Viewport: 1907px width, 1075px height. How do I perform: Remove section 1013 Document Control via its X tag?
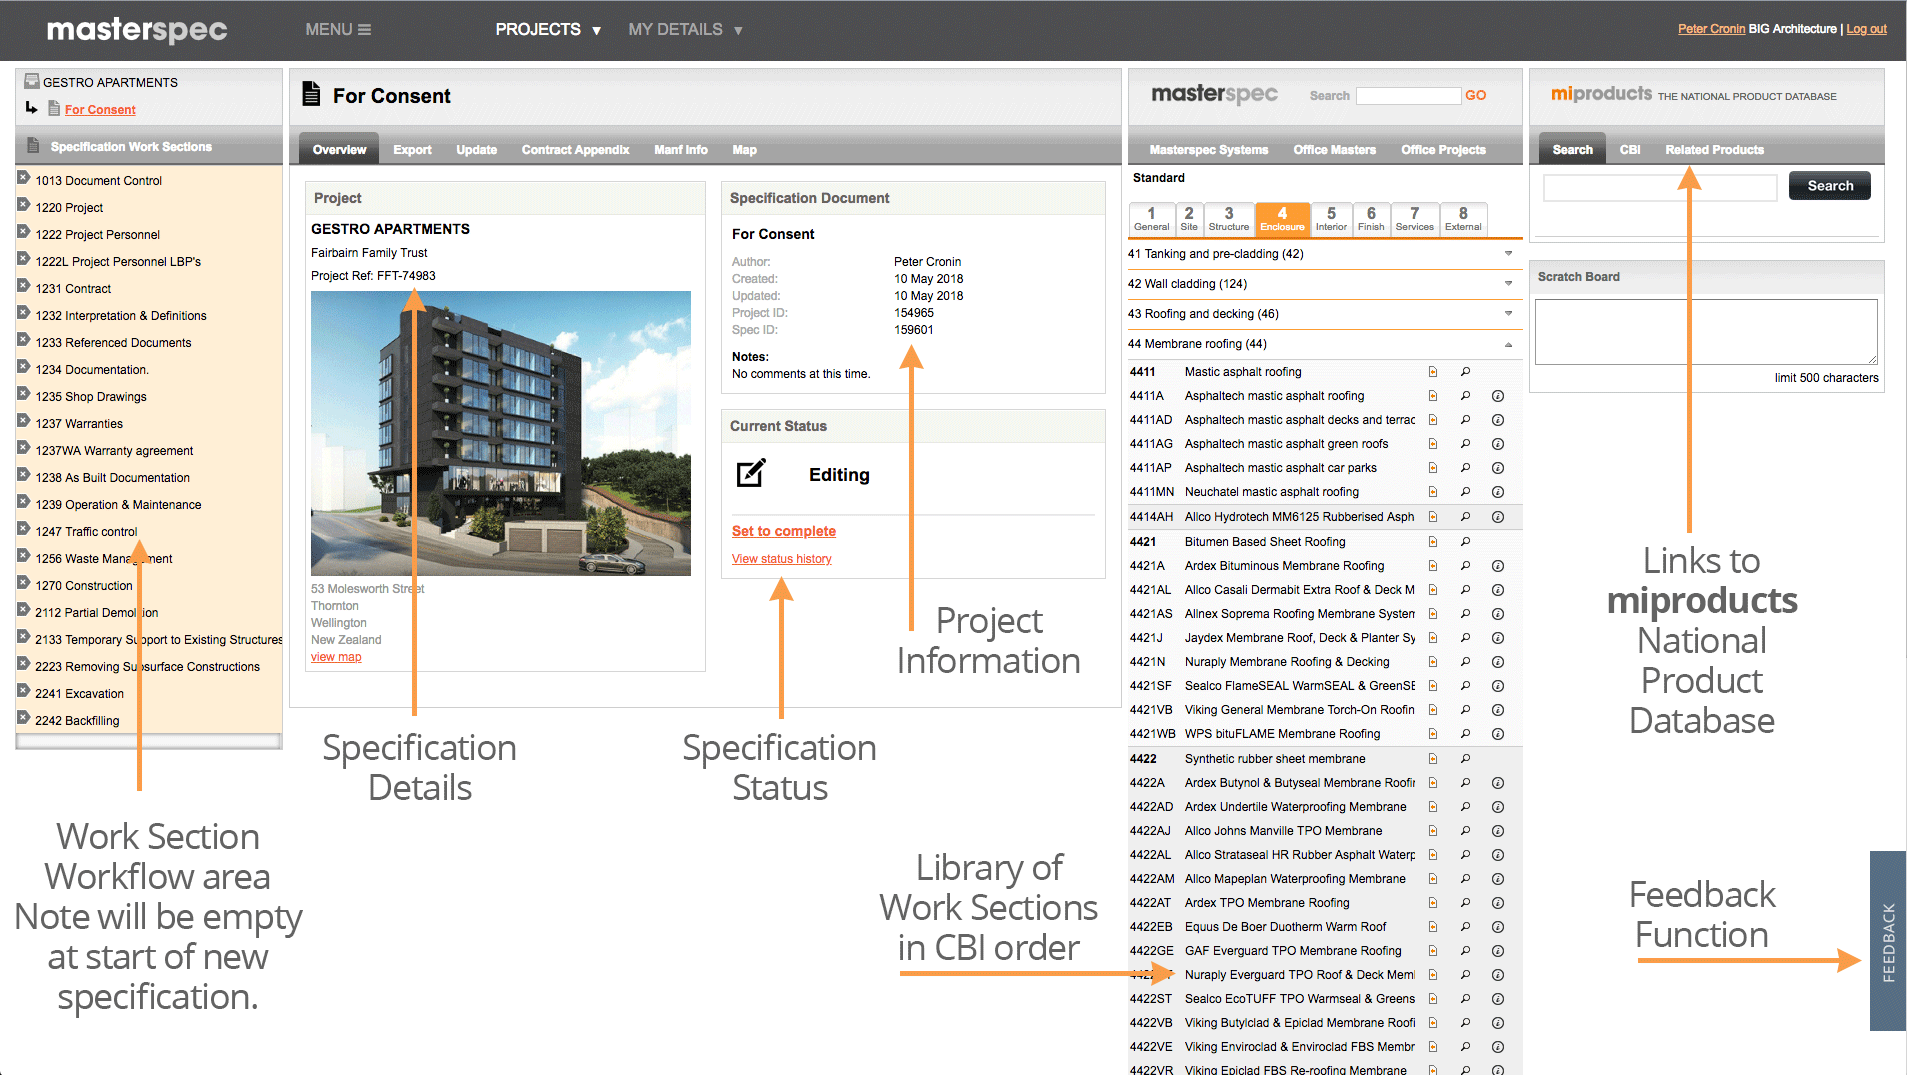tap(23, 179)
